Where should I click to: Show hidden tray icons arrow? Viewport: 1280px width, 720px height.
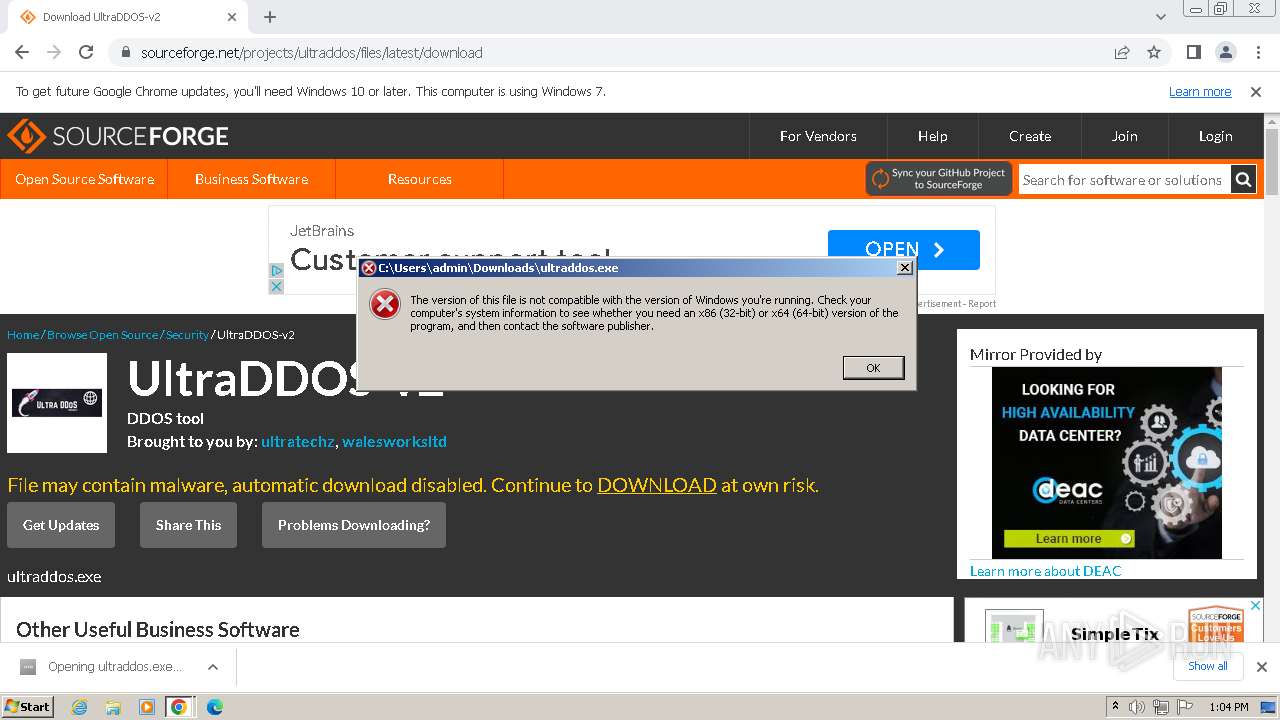pyautogui.click(x=1115, y=707)
